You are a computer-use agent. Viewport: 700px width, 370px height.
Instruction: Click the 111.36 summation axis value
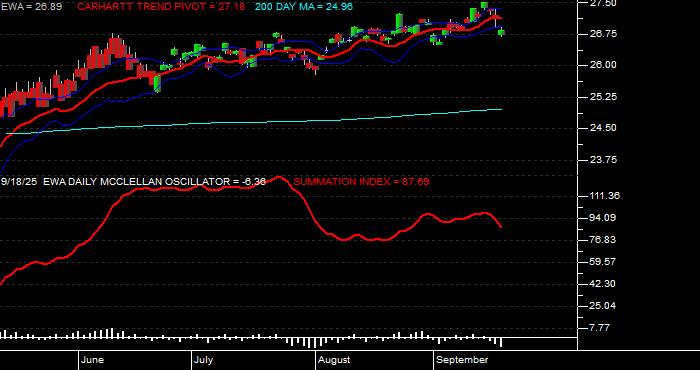click(604, 196)
